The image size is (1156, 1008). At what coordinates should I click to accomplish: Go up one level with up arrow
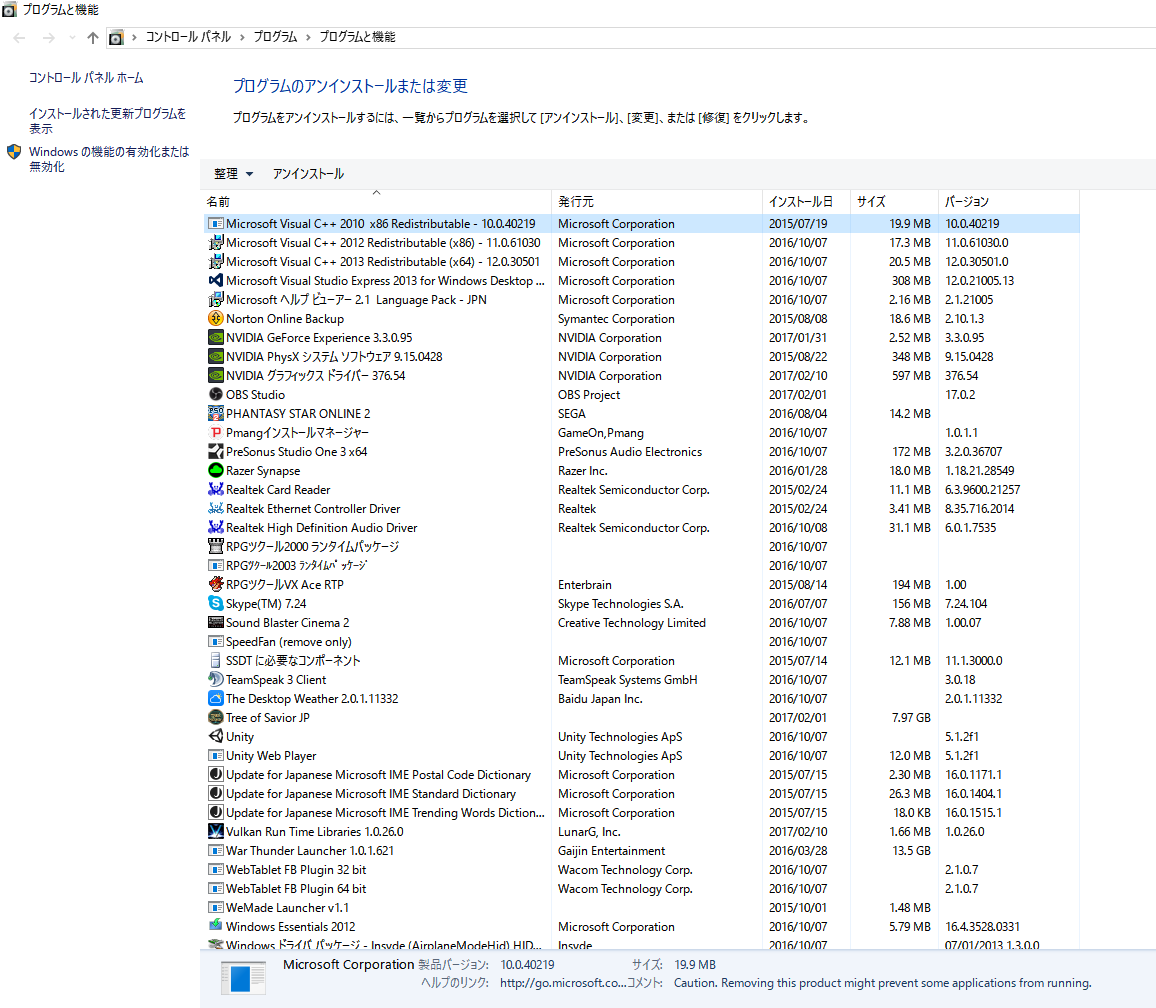click(x=92, y=38)
